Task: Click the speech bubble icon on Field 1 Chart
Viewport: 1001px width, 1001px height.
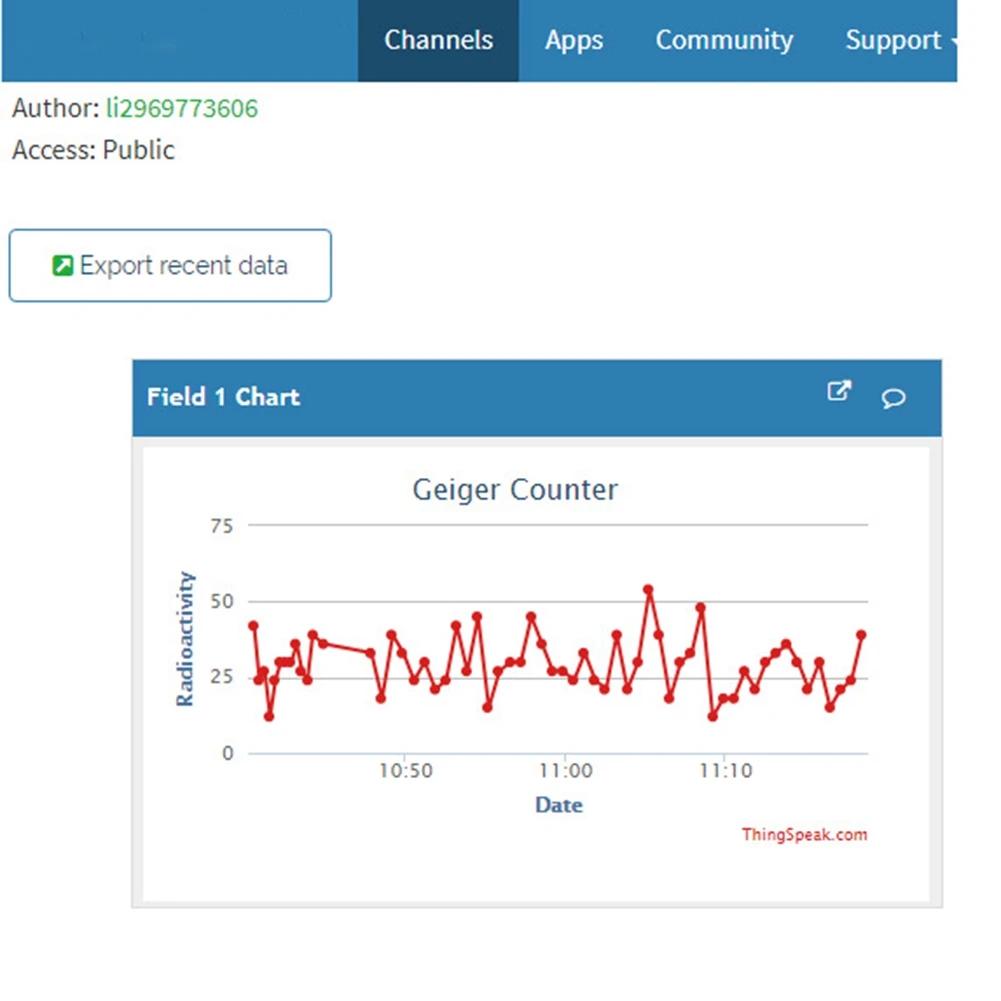Action: point(893,399)
